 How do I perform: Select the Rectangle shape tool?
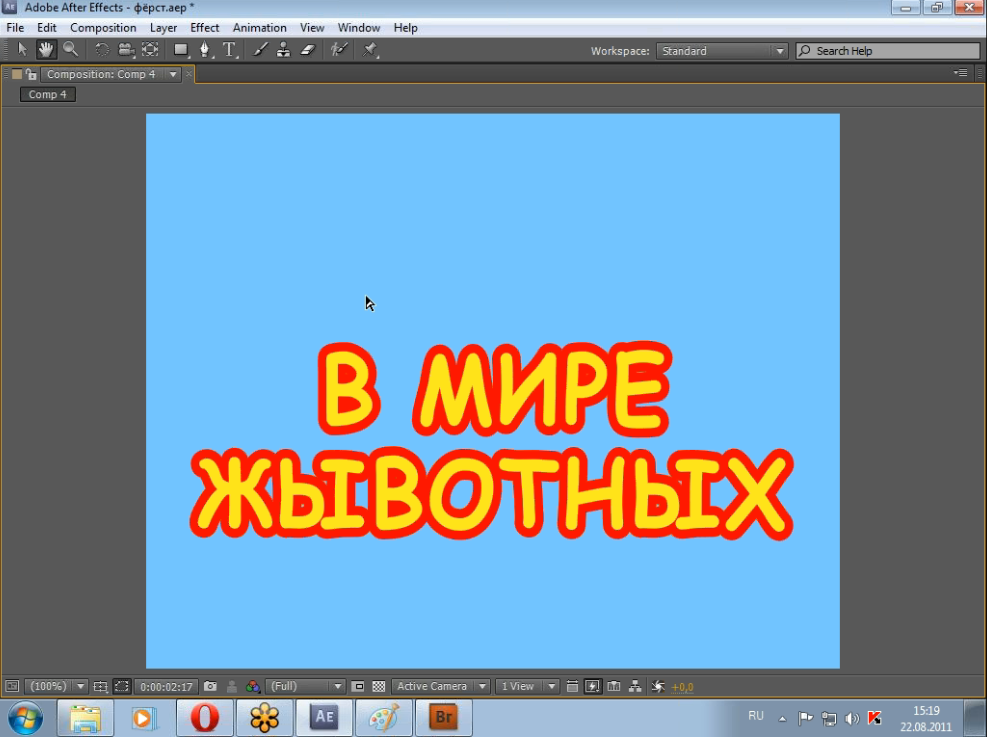tap(181, 49)
